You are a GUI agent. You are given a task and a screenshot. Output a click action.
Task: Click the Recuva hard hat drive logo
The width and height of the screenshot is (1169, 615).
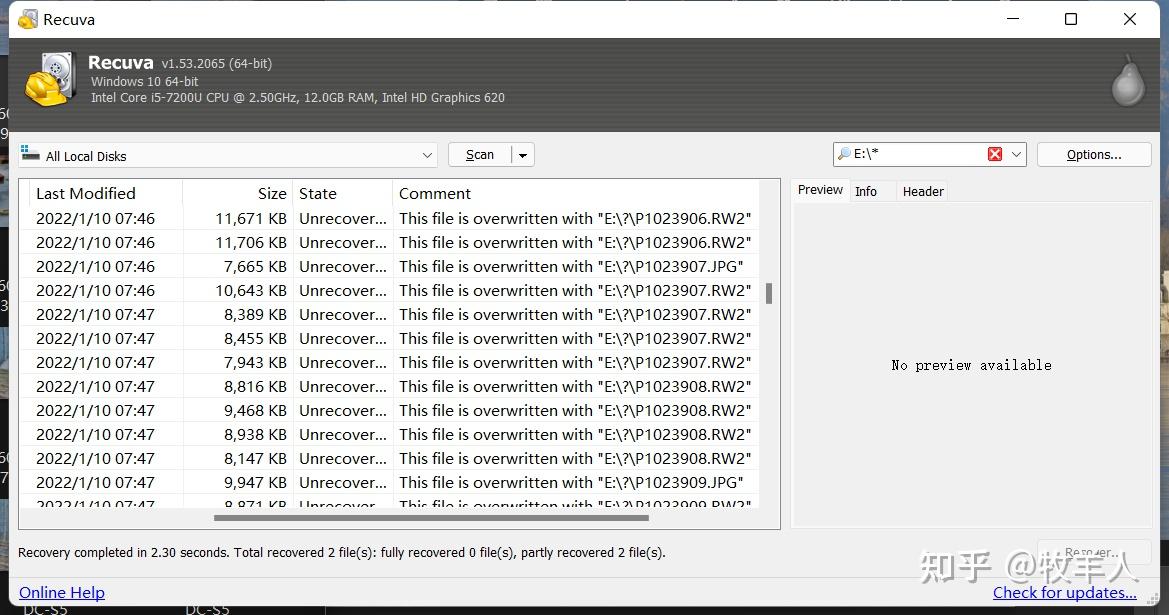click(50, 80)
